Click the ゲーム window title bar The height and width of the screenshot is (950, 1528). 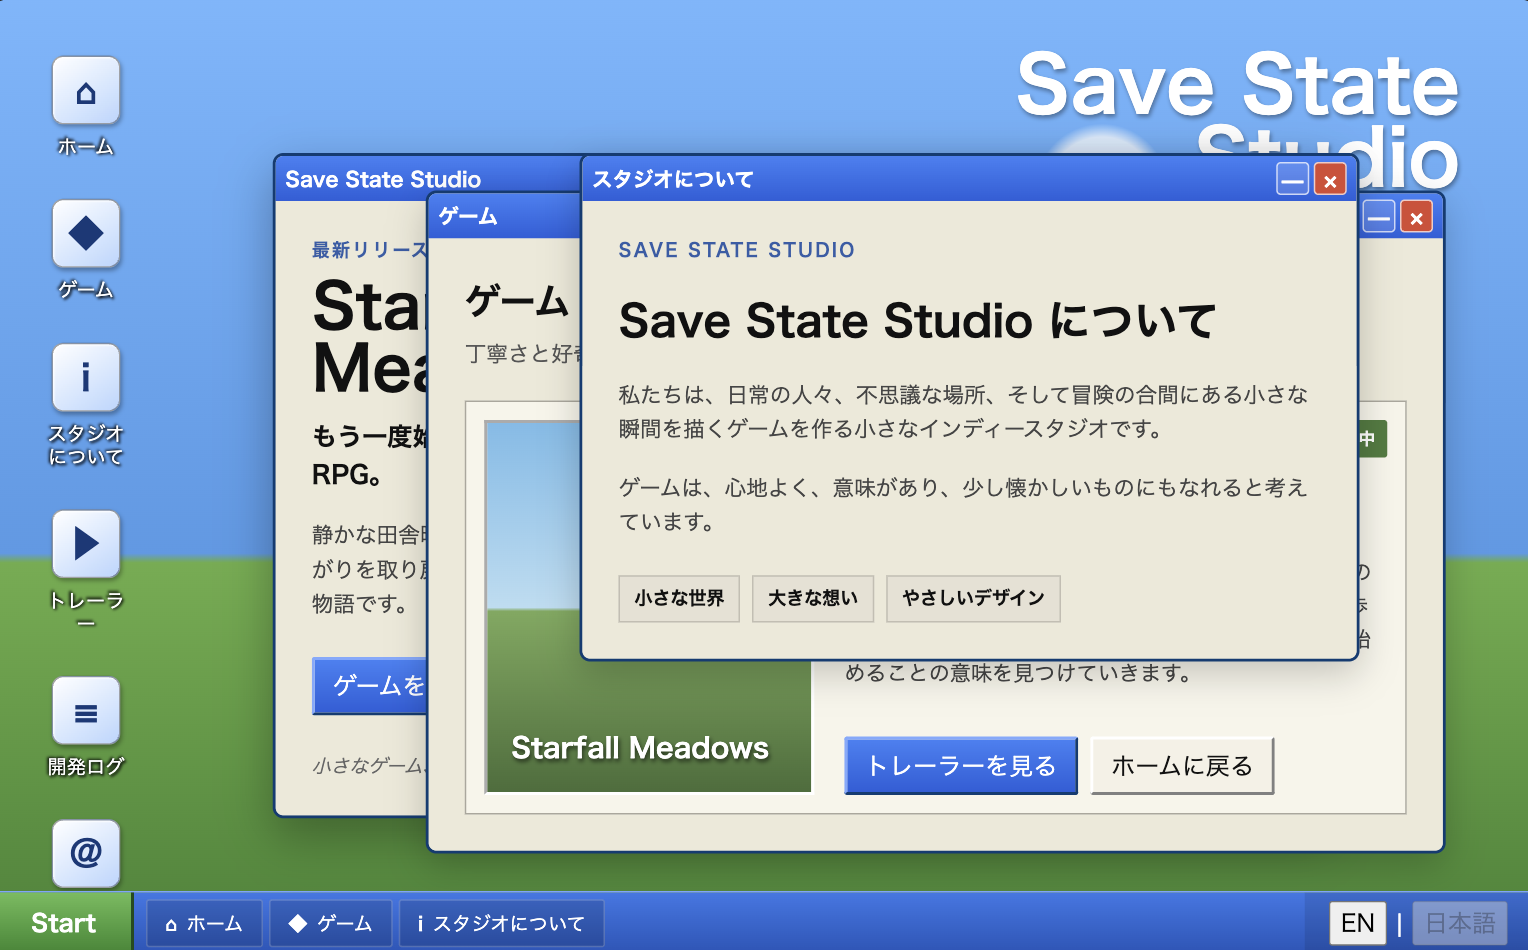504,216
